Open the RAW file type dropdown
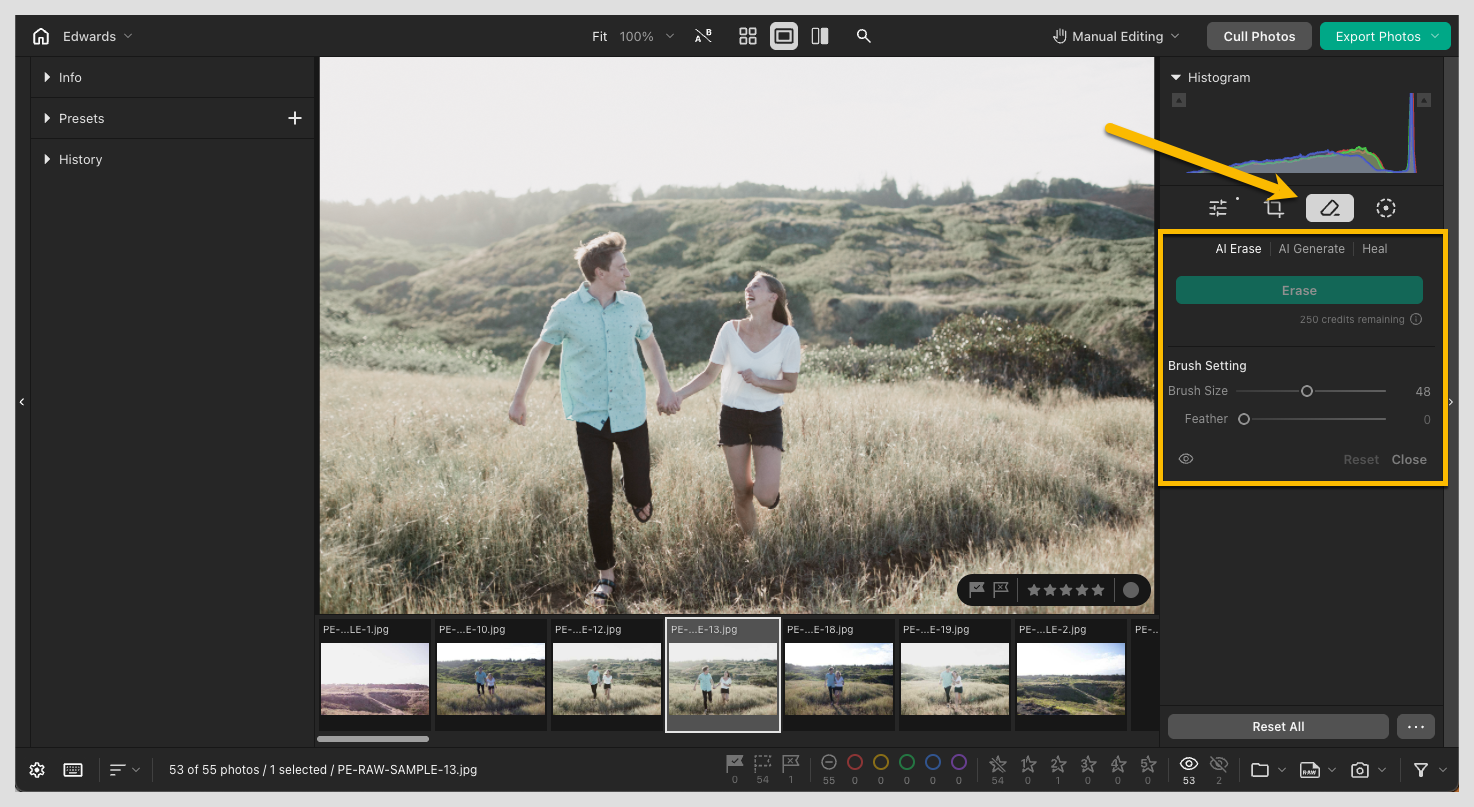Image resolution: width=1474 pixels, height=807 pixels. [x=1317, y=770]
